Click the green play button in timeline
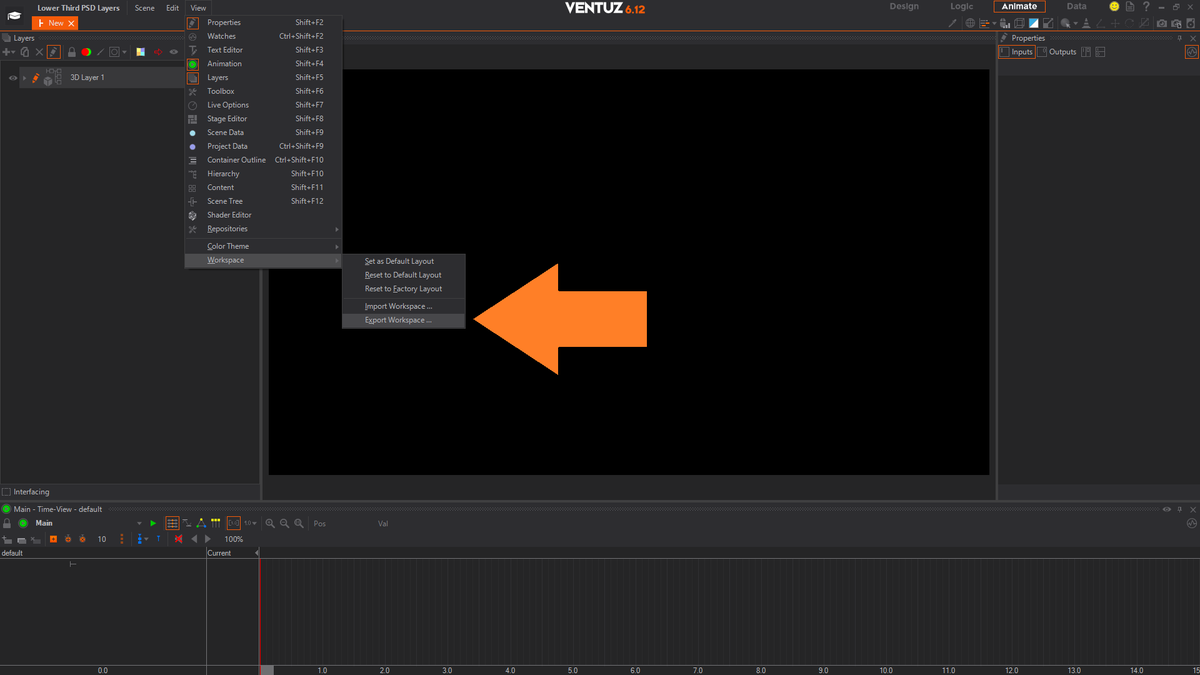Screen dimensions: 1200x675 click(x=153, y=523)
